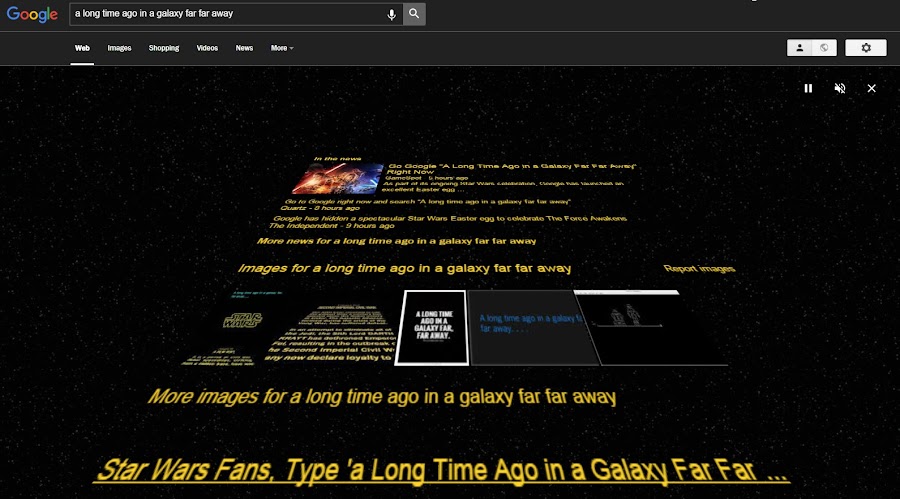This screenshot has height=499, width=900.
Task: Open the stormtrooper figures thumbnail
Action: point(651,328)
